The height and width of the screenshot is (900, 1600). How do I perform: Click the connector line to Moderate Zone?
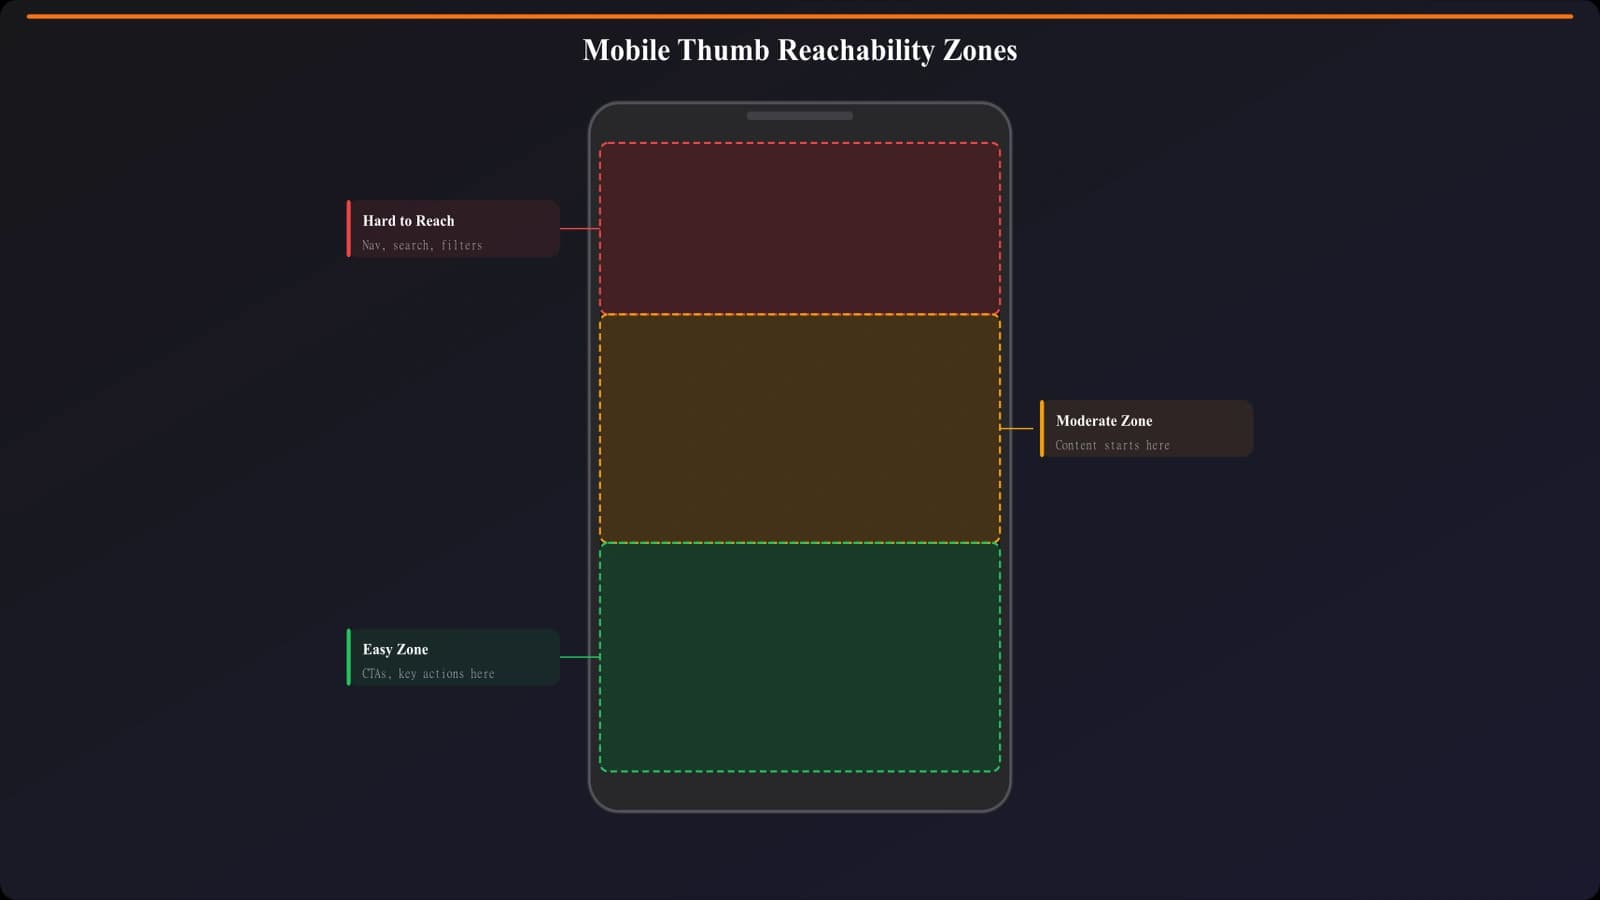pyautogui.click(x=1020, y=428)
